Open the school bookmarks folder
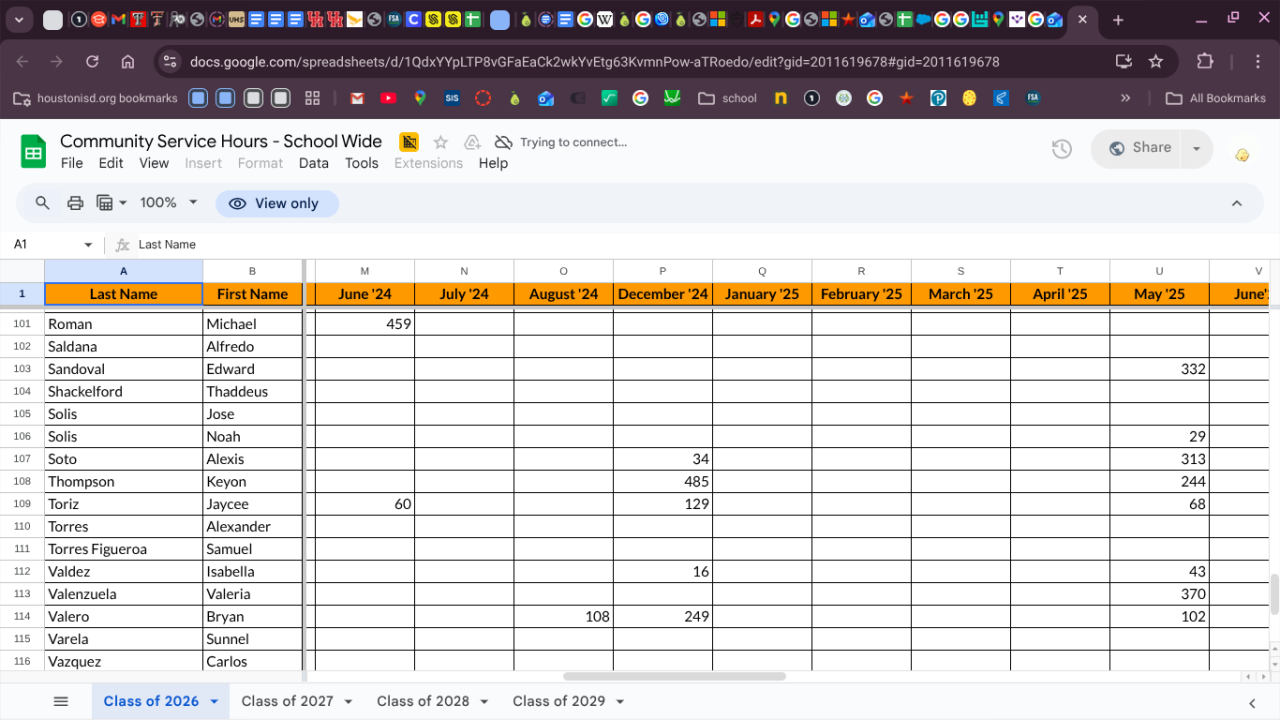1280x720 pixels. tap(728, 98)
